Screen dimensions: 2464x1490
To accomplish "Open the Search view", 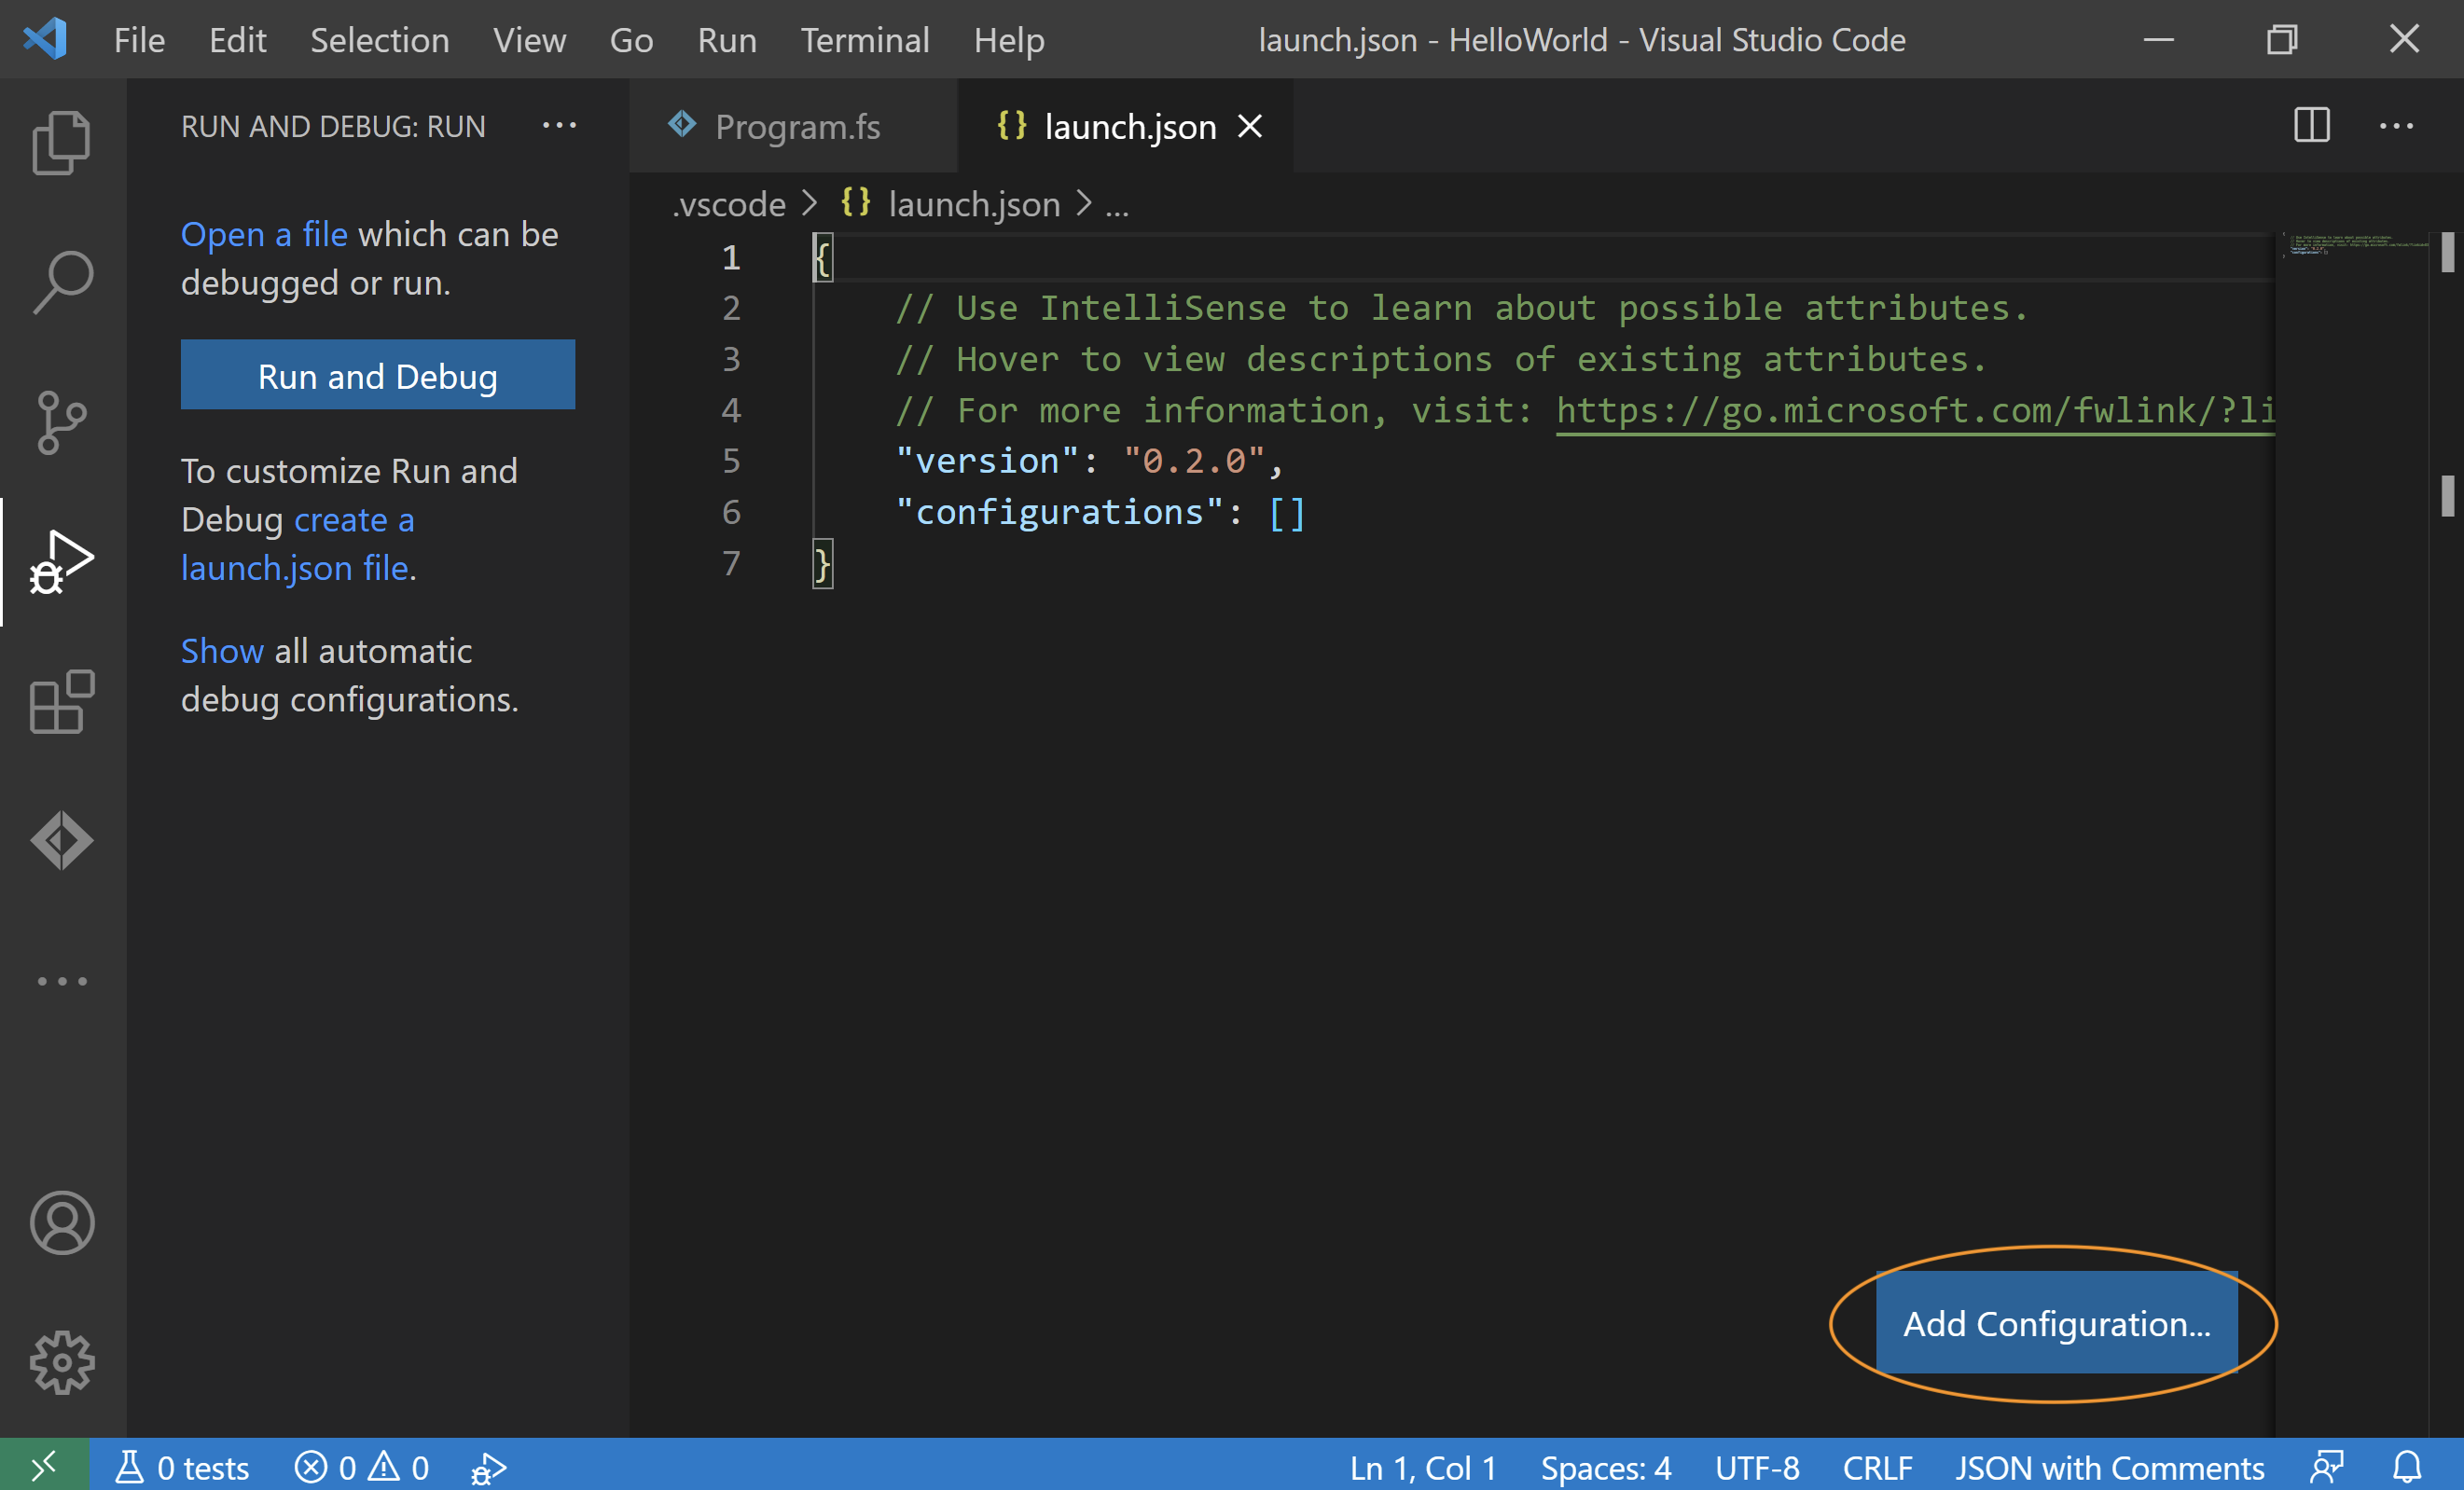I will click(x=62, y=282).
